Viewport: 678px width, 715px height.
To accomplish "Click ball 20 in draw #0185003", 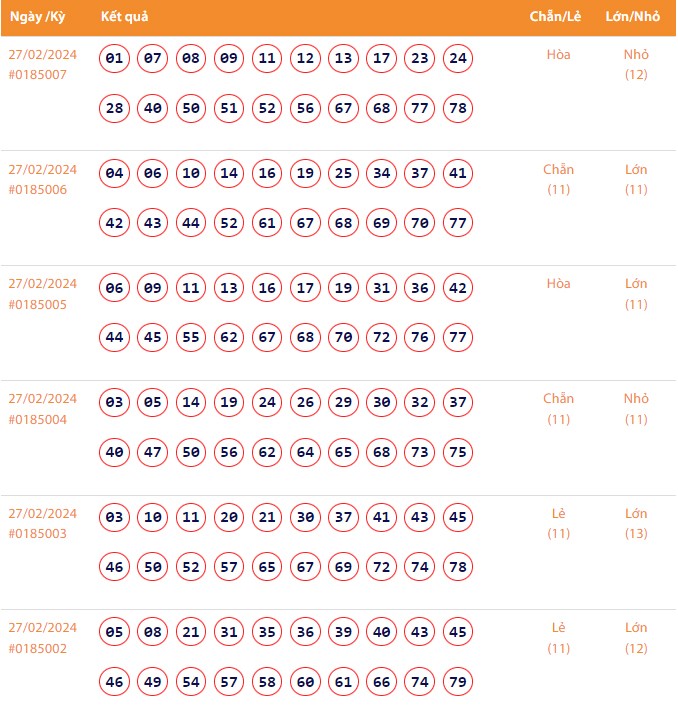I will click(229, 518).
